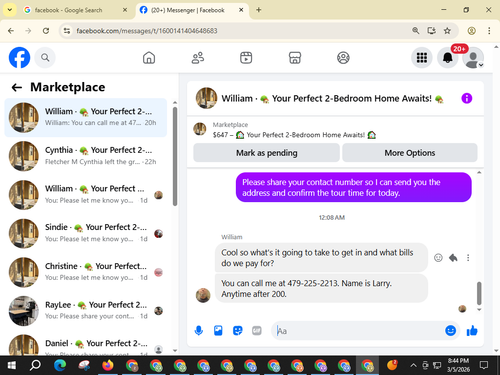Open the Video/Reels icon in top navigation
This screenshot has width=500, height=375.
tap(246, 58)
